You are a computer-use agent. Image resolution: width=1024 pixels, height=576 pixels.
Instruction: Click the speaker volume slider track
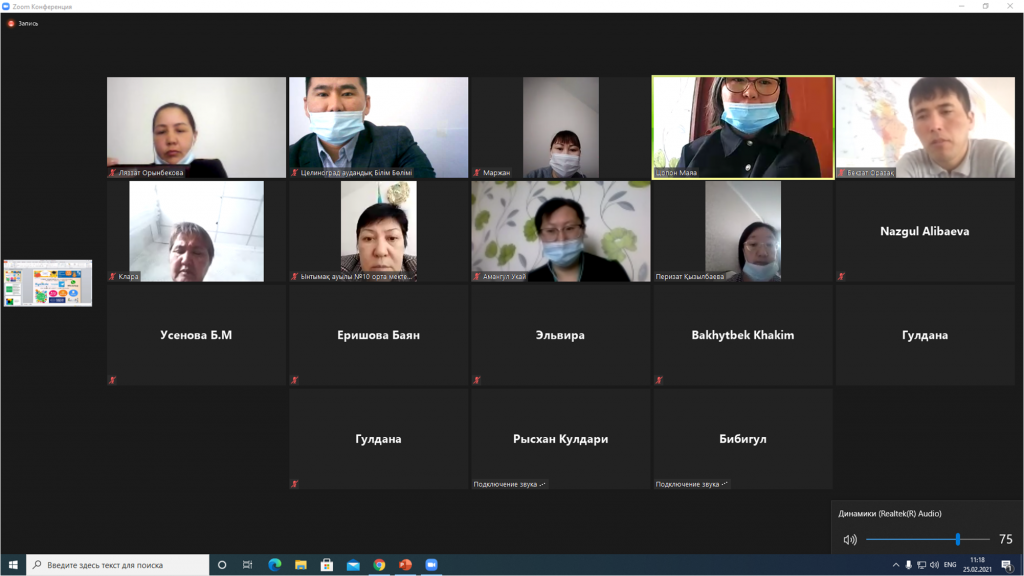(x=920, y=539)
